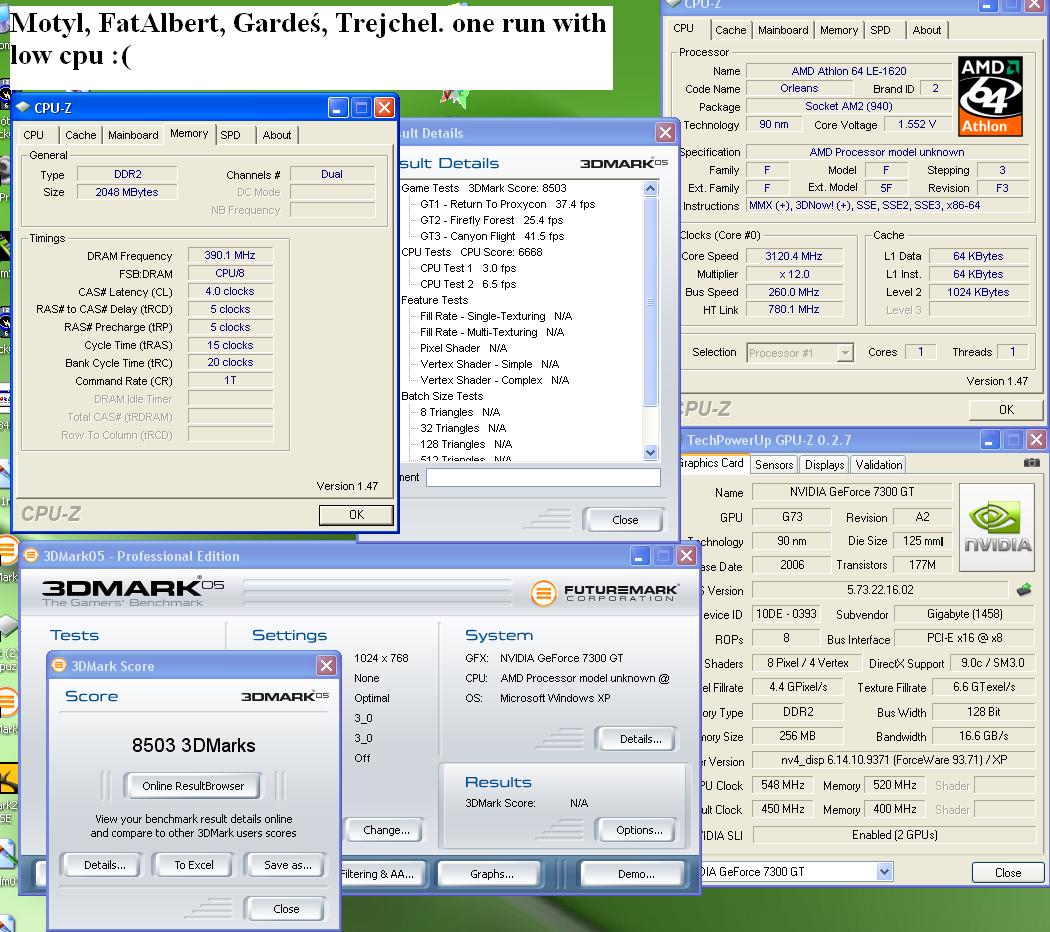1050x932 pixels.
Task: Click Save as button in score dialog
Action: click(287, 865)
